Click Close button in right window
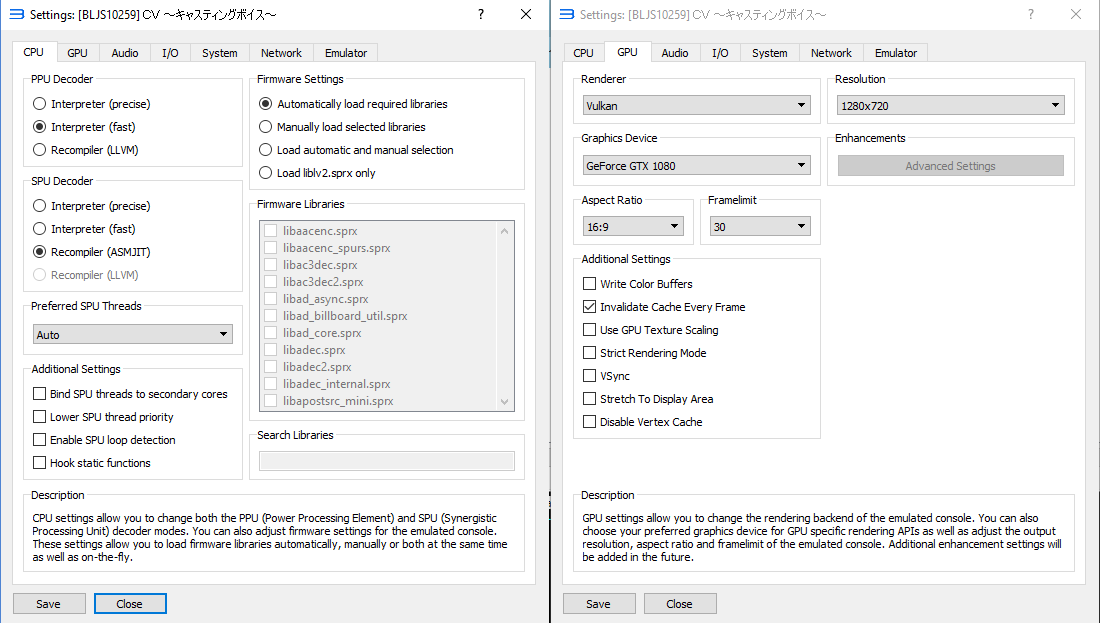Viewport: 1101px width, 623px height. [680, 604]
